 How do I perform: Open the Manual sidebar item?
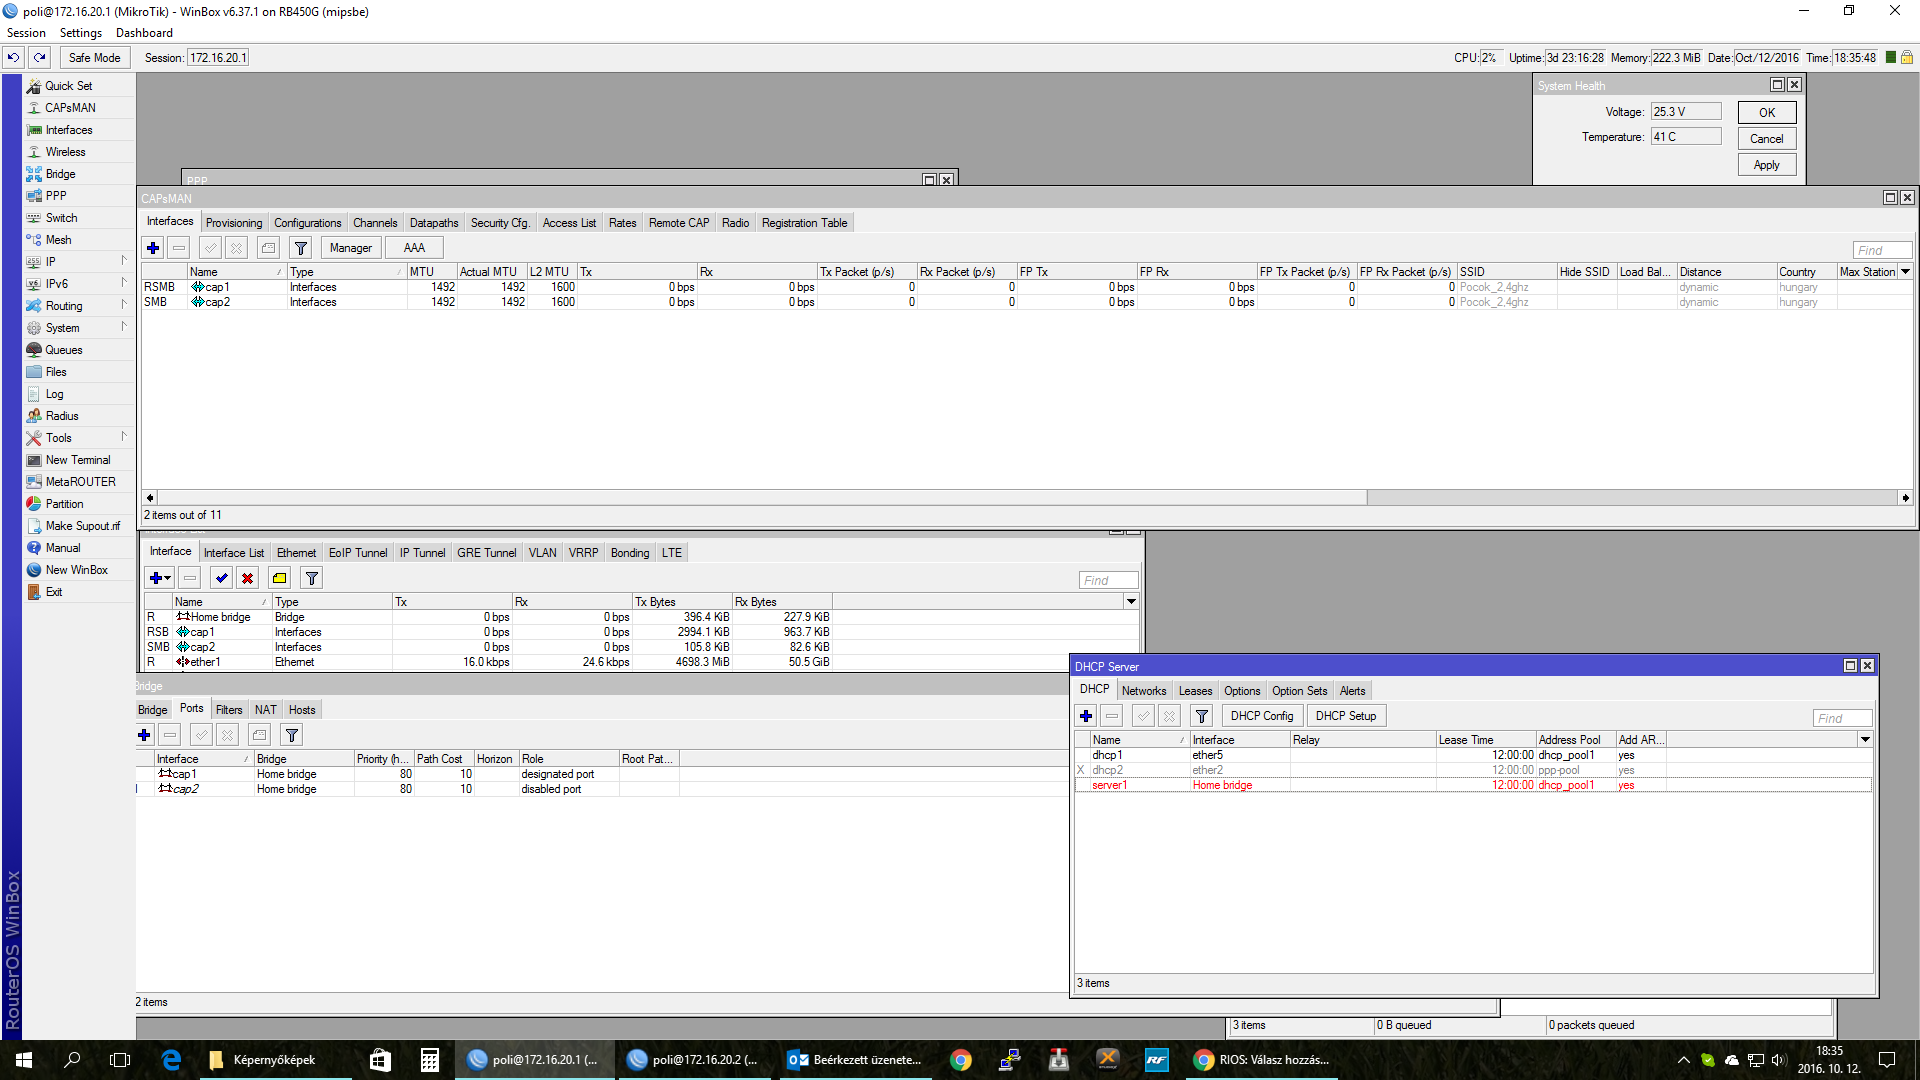[x=62, y=548]
